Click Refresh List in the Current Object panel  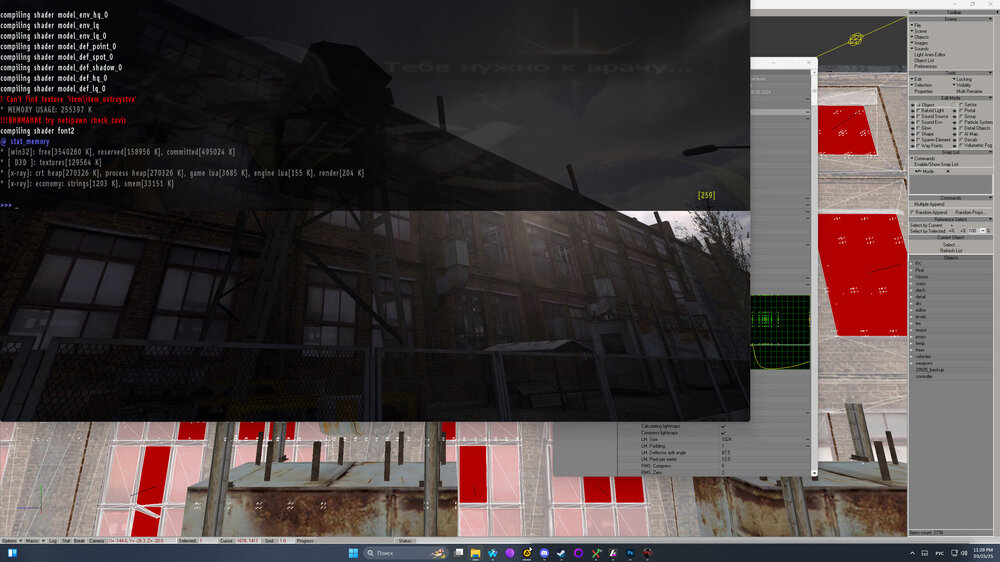950,250
